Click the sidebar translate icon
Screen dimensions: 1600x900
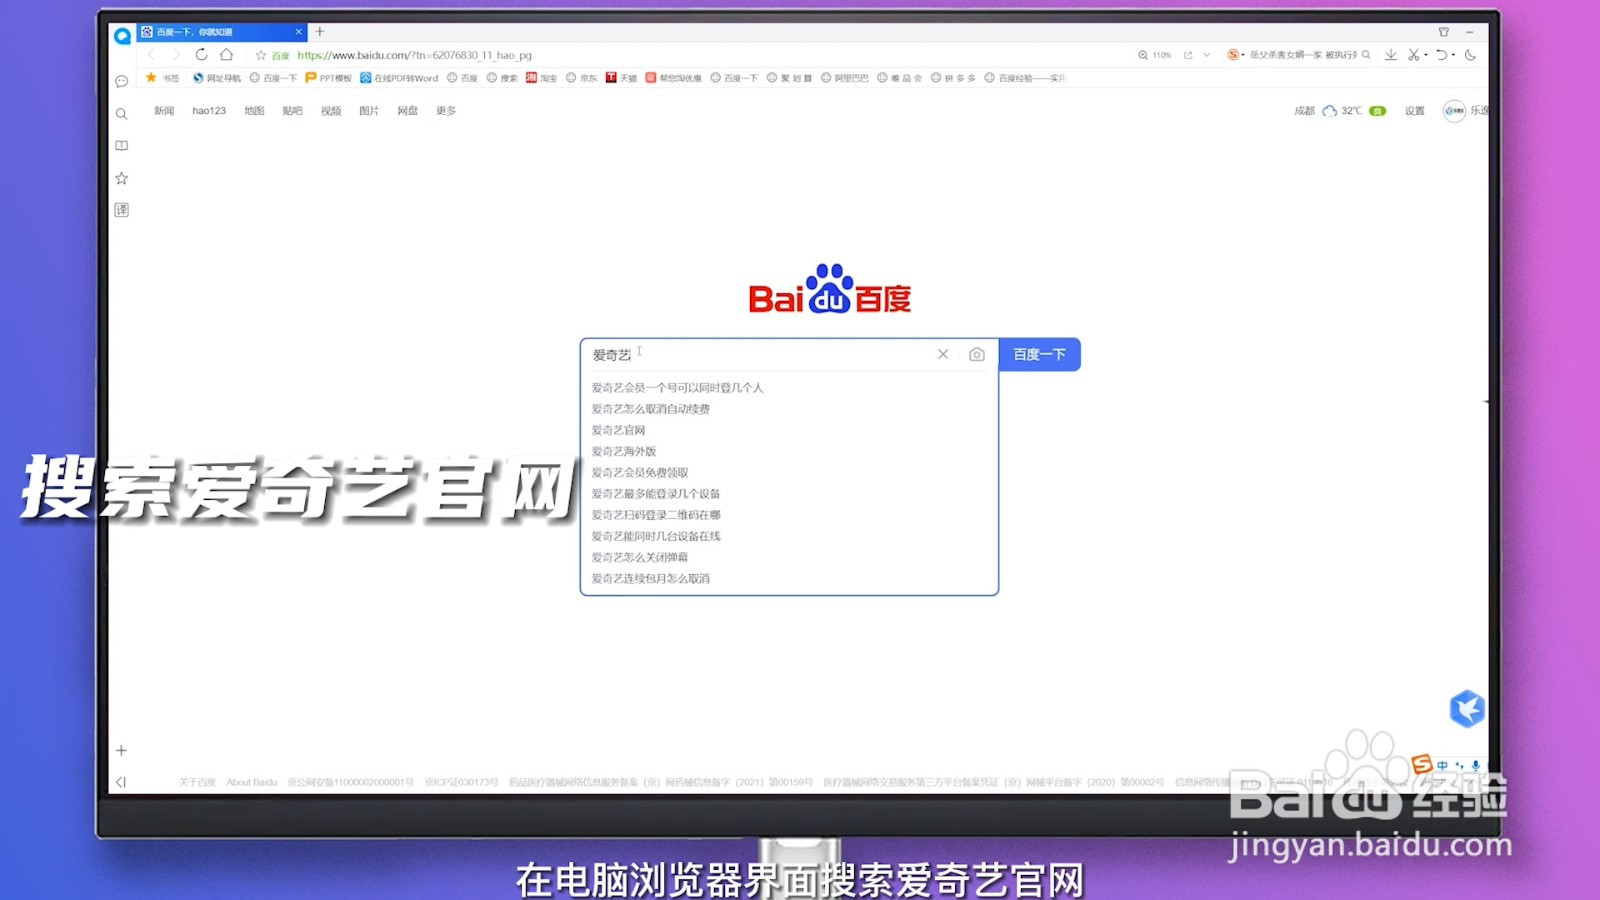click(x=122, y=210)
